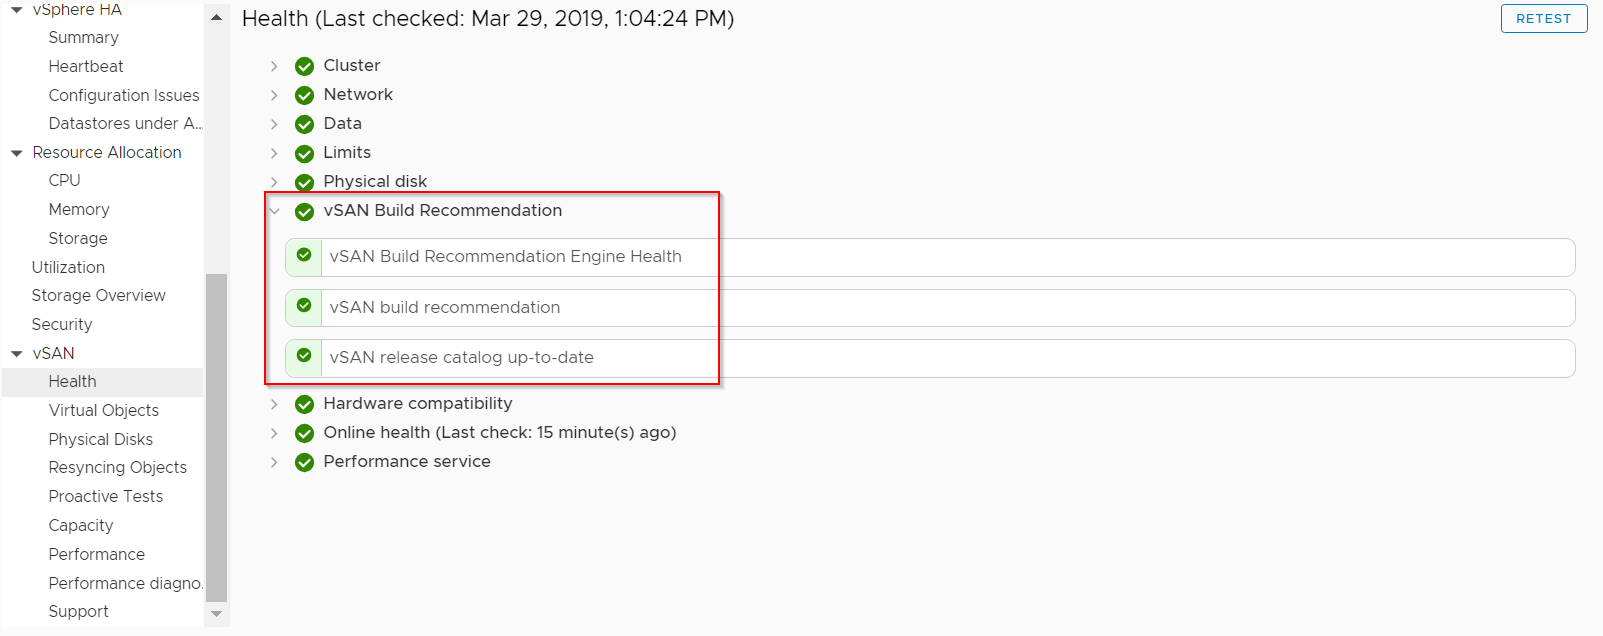
Task: Open the Storage Overview page
Action: click(98, 295)
